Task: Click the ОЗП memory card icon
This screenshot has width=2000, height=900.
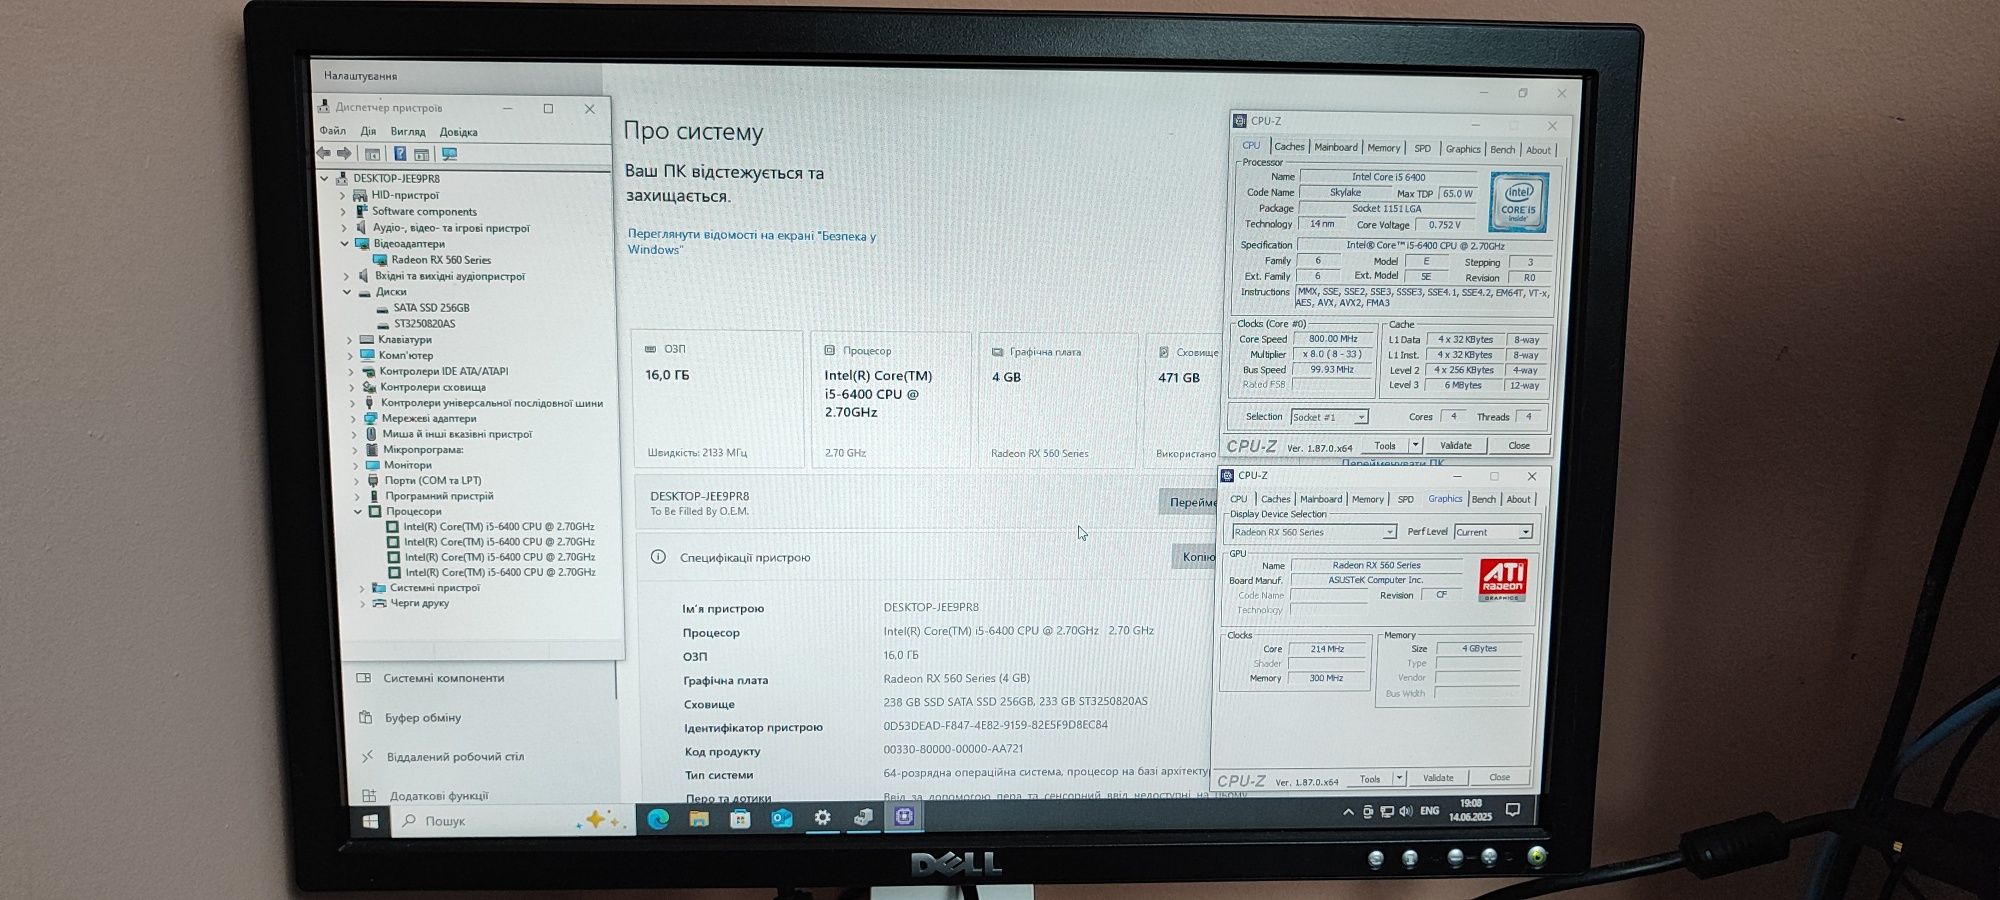Action: point(650,349)
